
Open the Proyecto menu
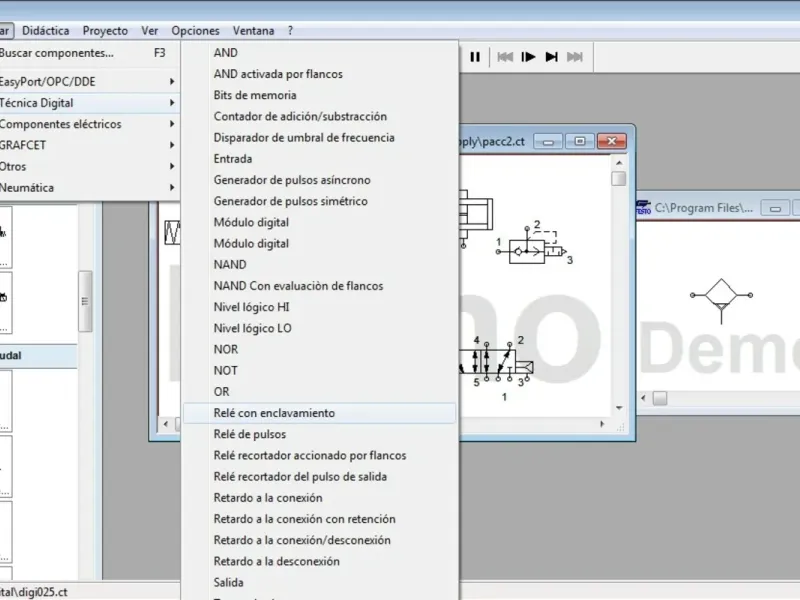105,31
